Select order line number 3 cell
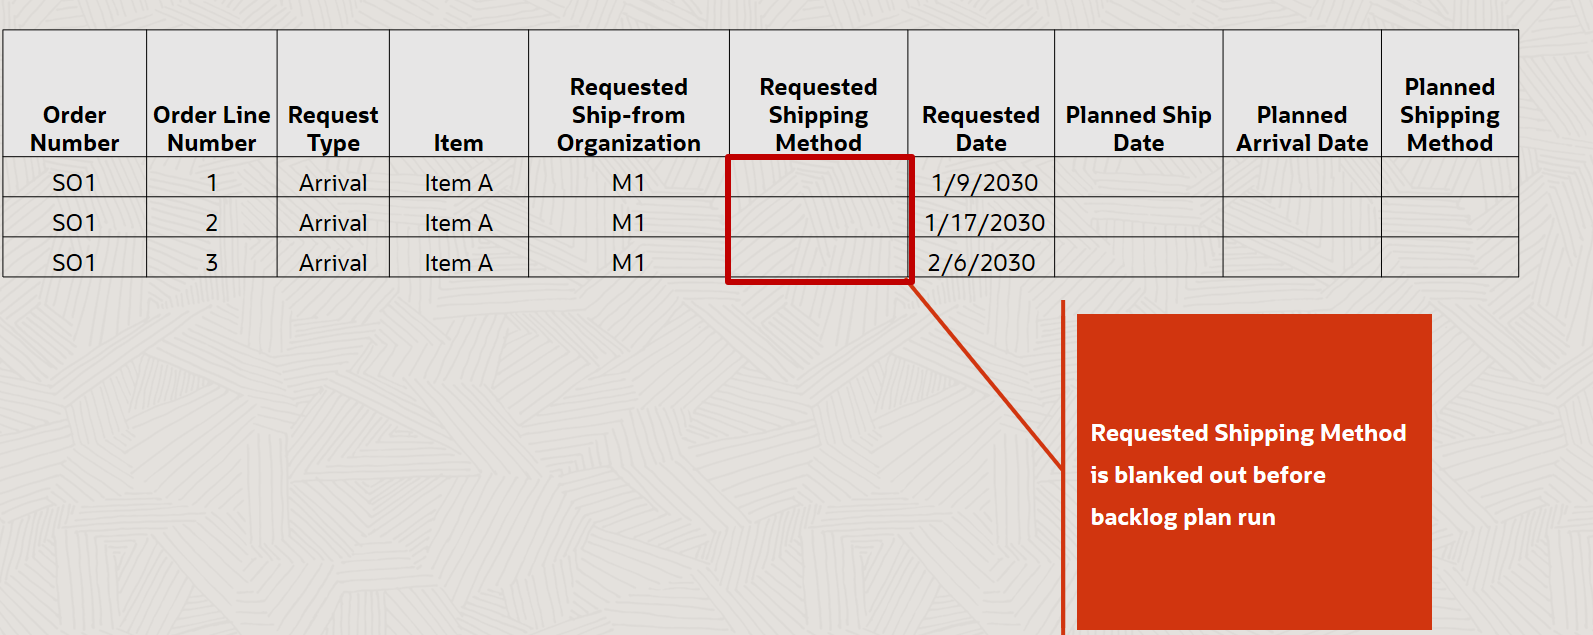Viewport: 1593px width, 635px height. click(212, 262)
